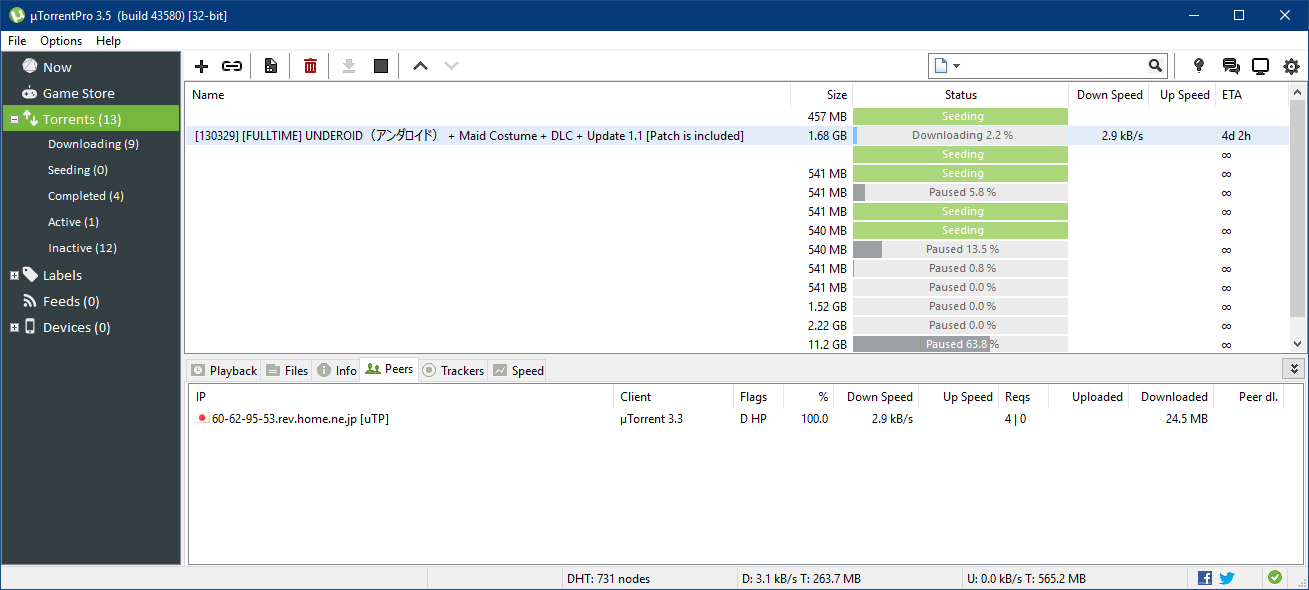1309x590 pixels.
Task: Sort torrents by the Size column
Action: coord(821,95)
